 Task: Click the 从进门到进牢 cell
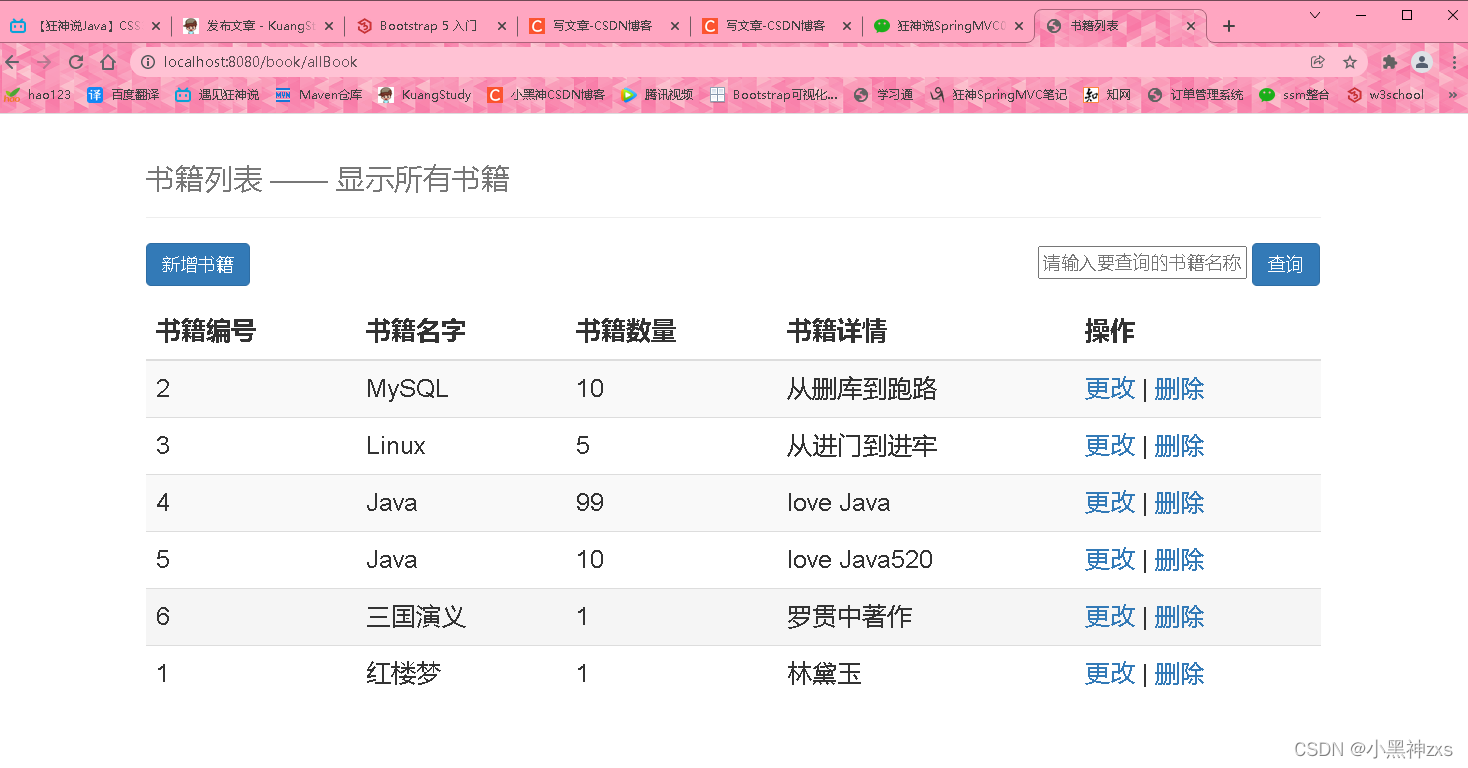(862, 446)
